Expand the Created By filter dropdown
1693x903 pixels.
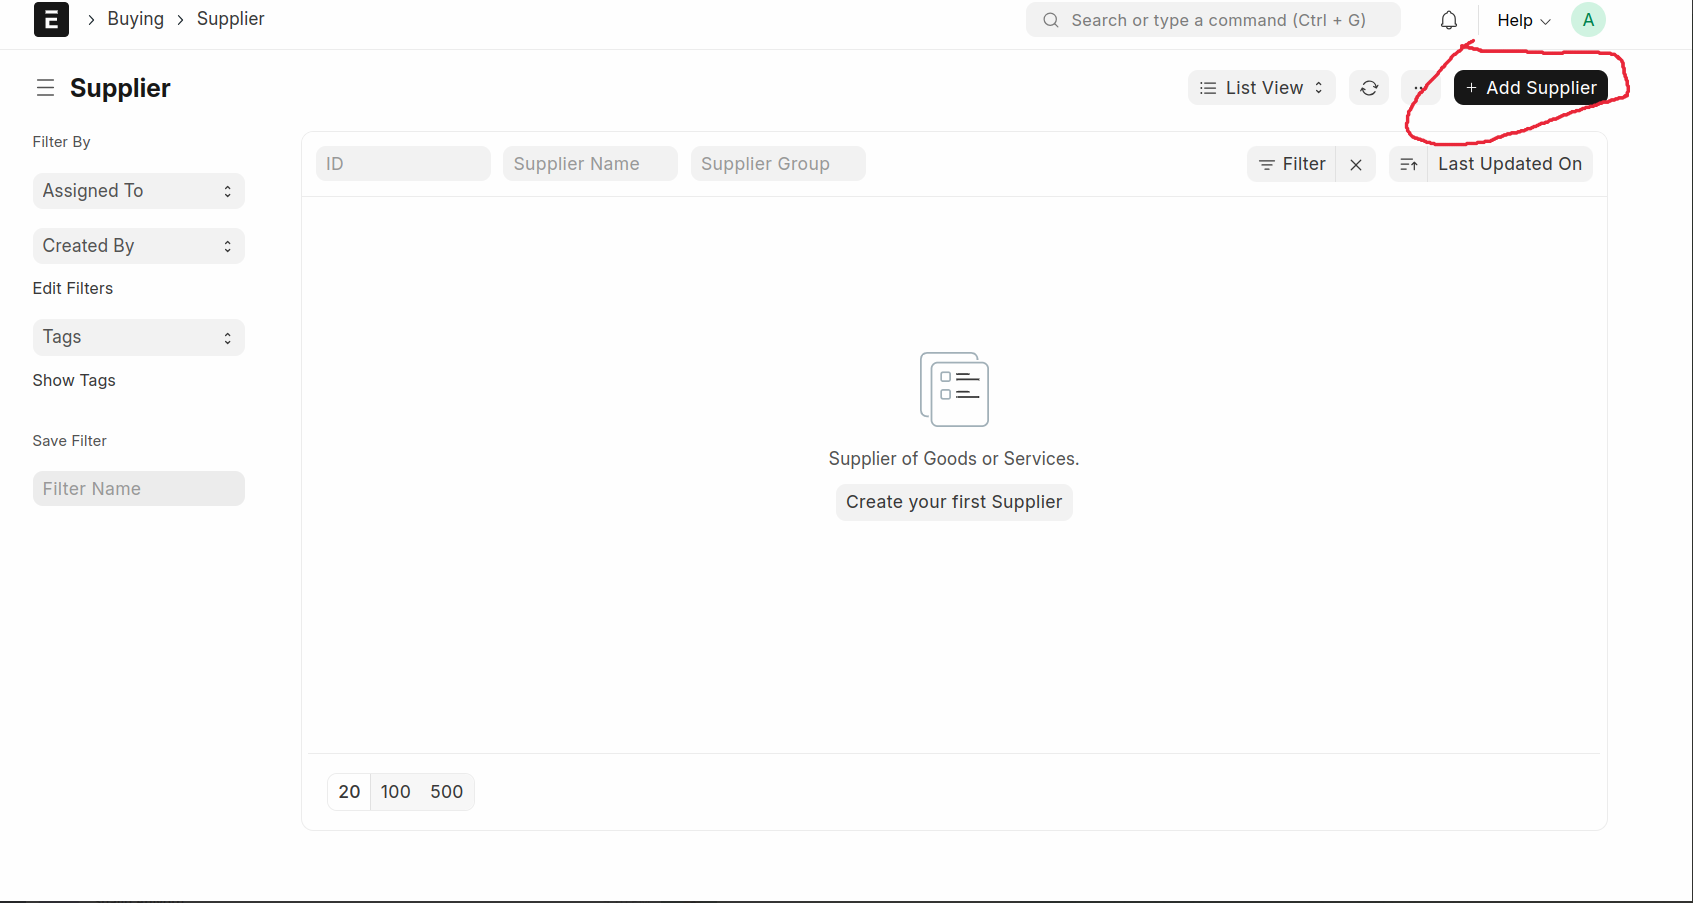[138, 246]
